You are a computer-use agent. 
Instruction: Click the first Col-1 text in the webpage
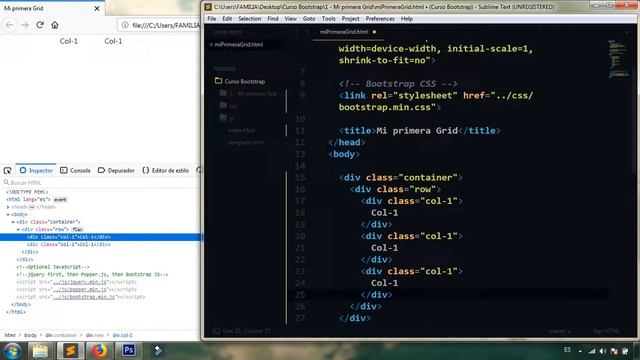[x=69, y=41]
